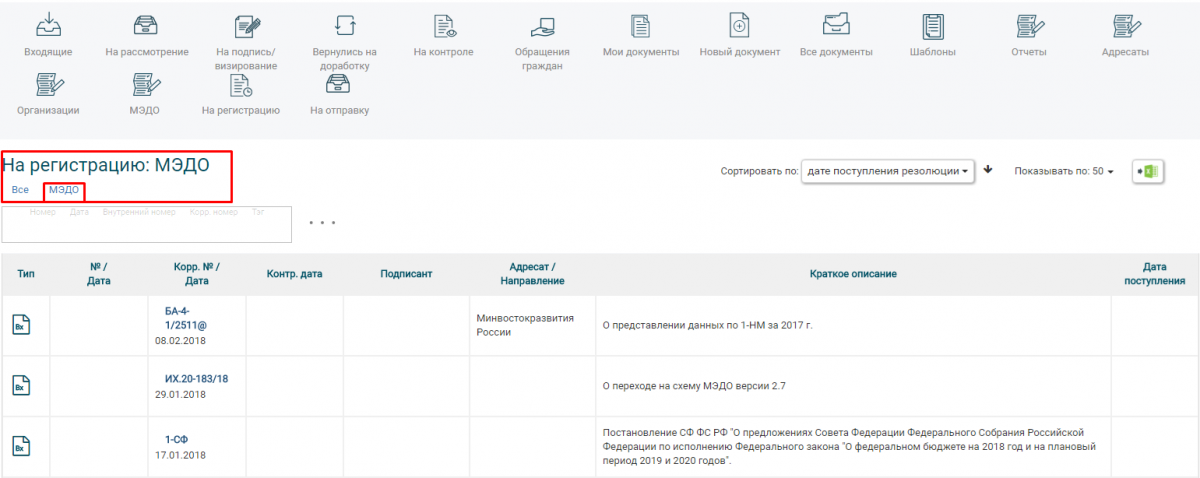This screenshot has width=1200, height=478.
Task: Open На отправку section icon
Action: point(339,86)
